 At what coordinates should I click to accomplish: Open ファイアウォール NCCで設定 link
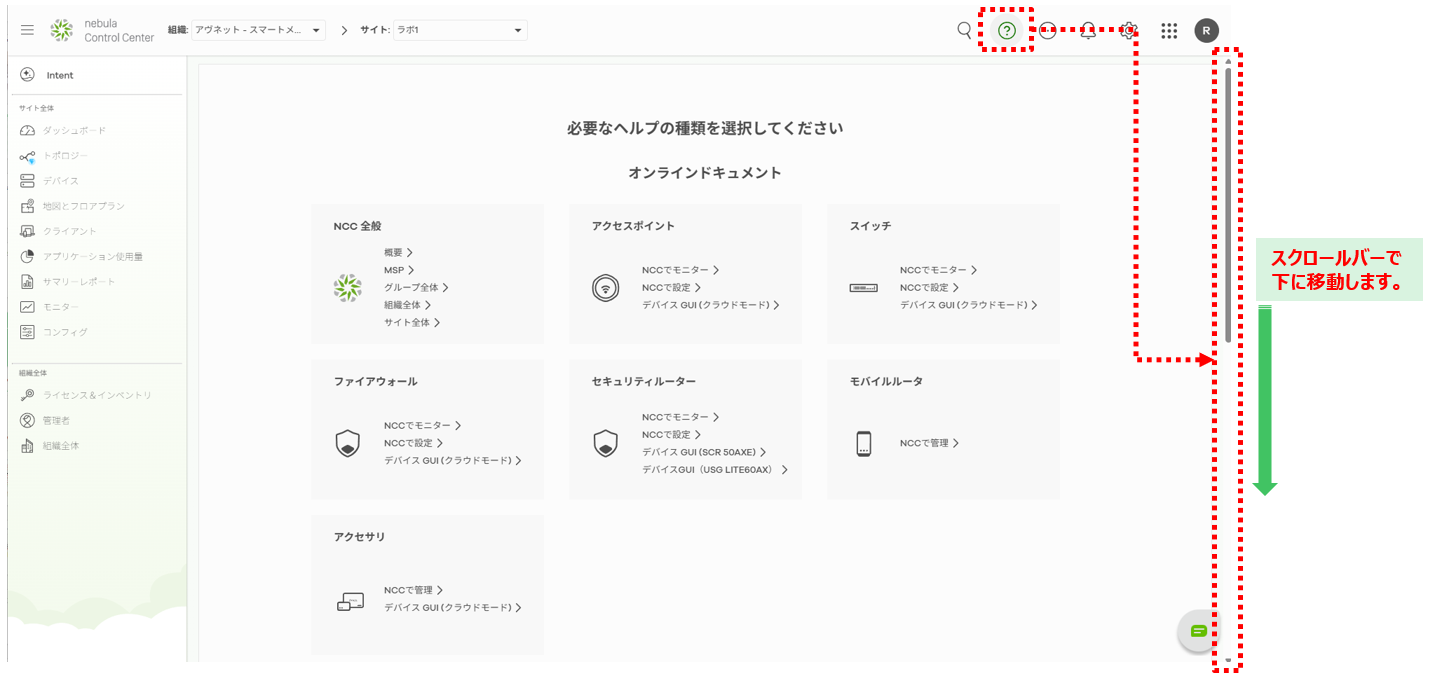pos(414,443)
